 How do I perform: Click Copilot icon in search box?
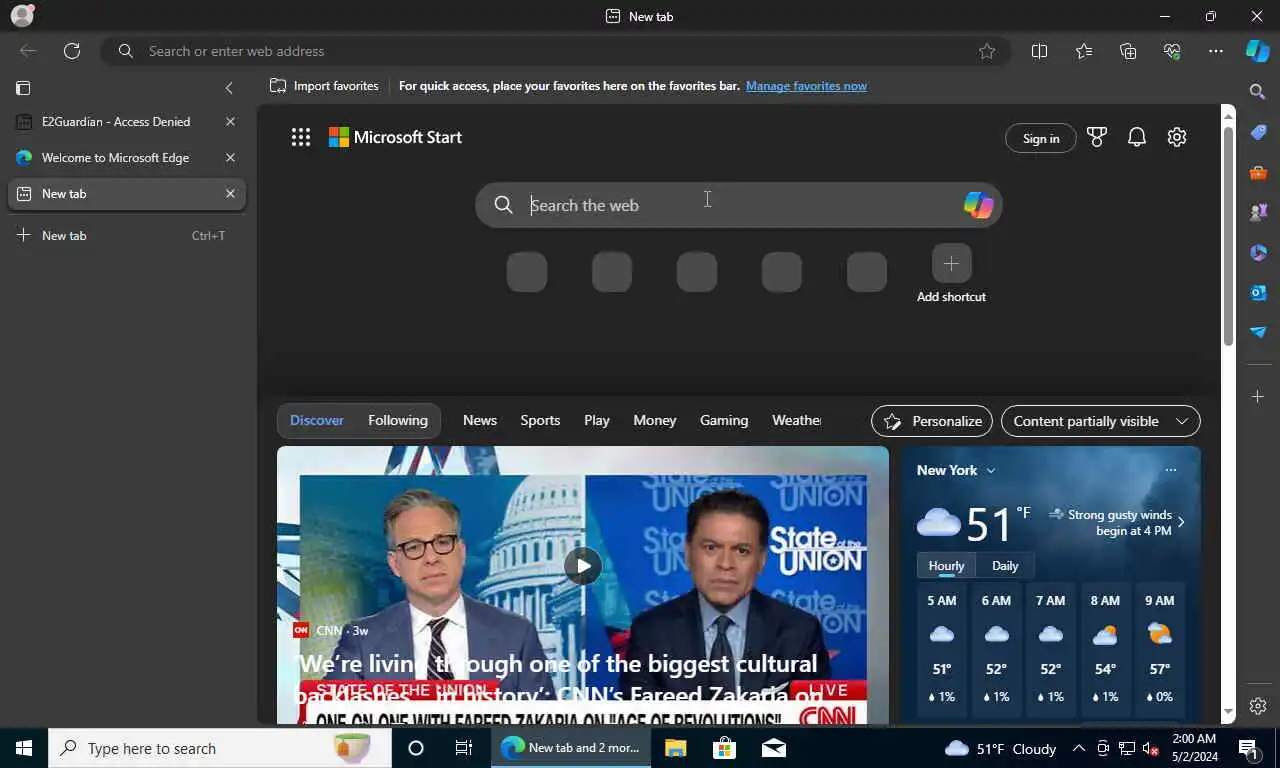click(x=978, y=205)
